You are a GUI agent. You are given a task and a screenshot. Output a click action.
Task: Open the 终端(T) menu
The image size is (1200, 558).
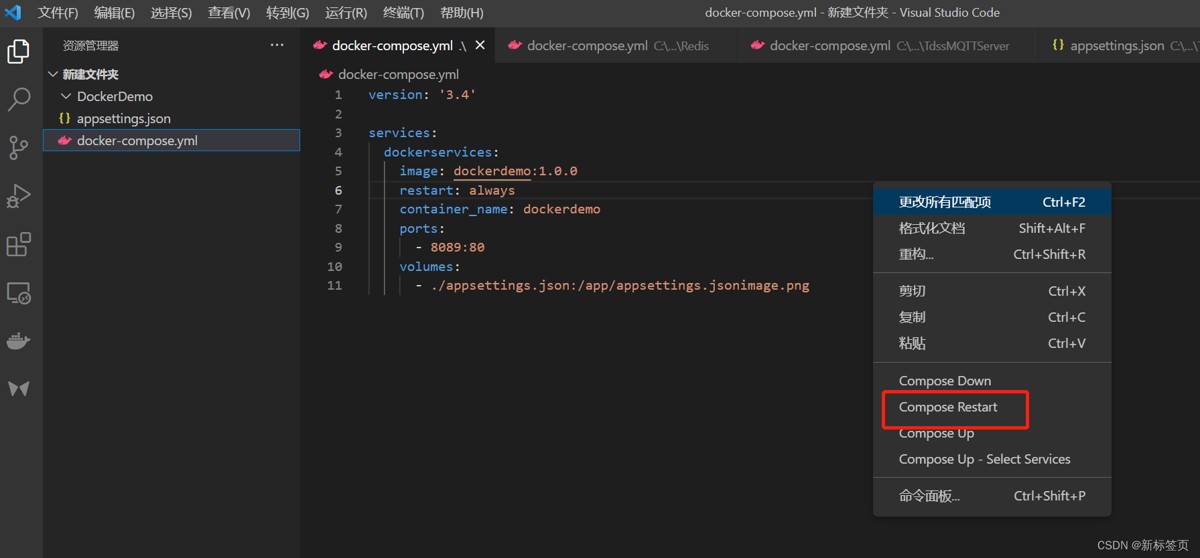[404, 13]
